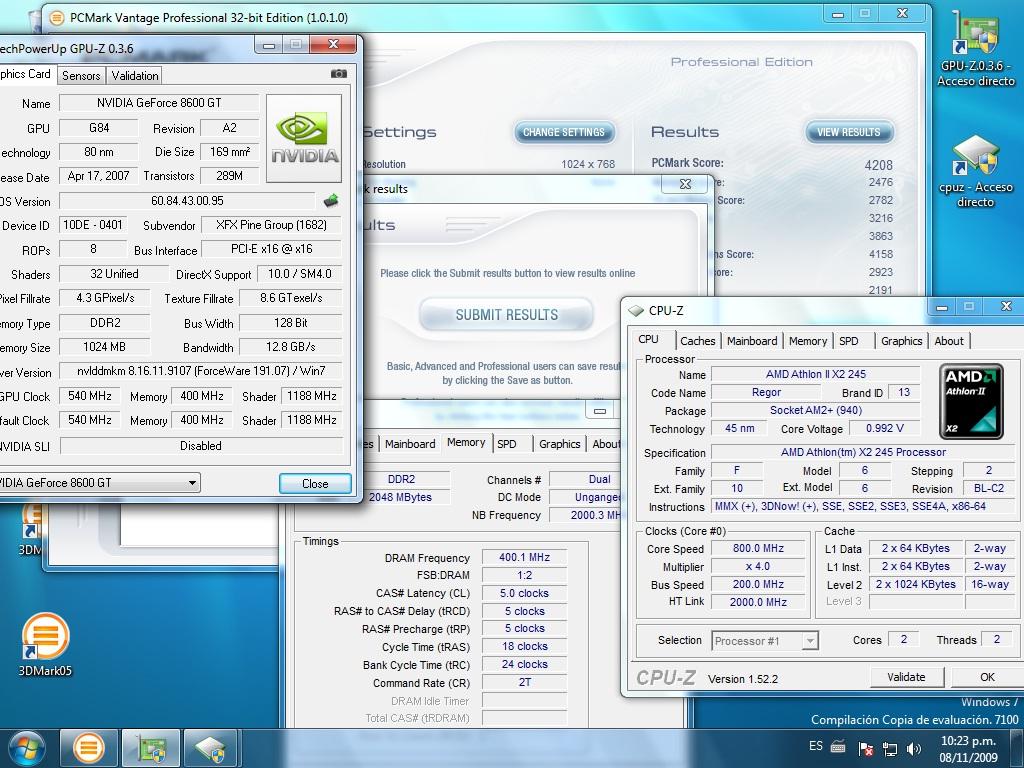
Task: Open the 3DMark05 desktop shortcut
Action: (44, 645)
